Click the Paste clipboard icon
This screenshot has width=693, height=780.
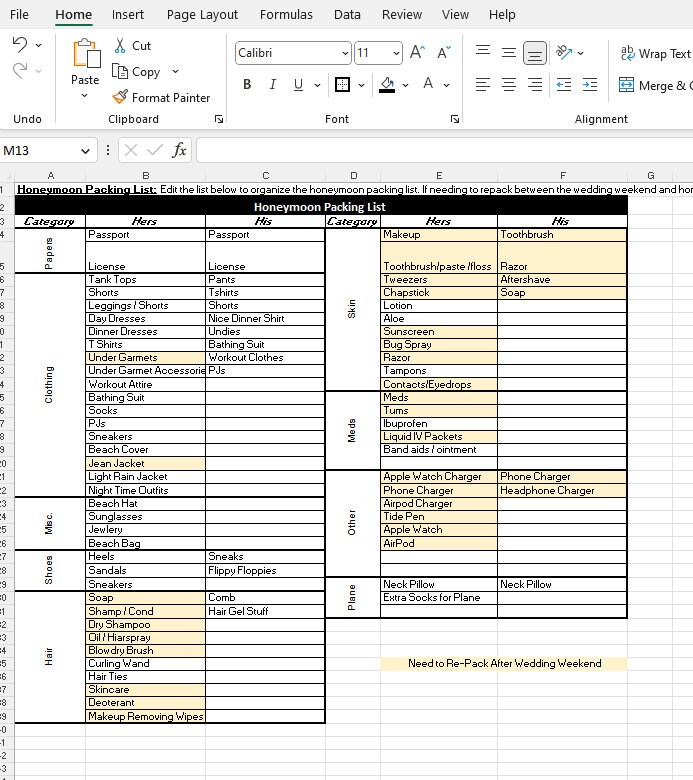pyautogui.click(x=87, y=53)
